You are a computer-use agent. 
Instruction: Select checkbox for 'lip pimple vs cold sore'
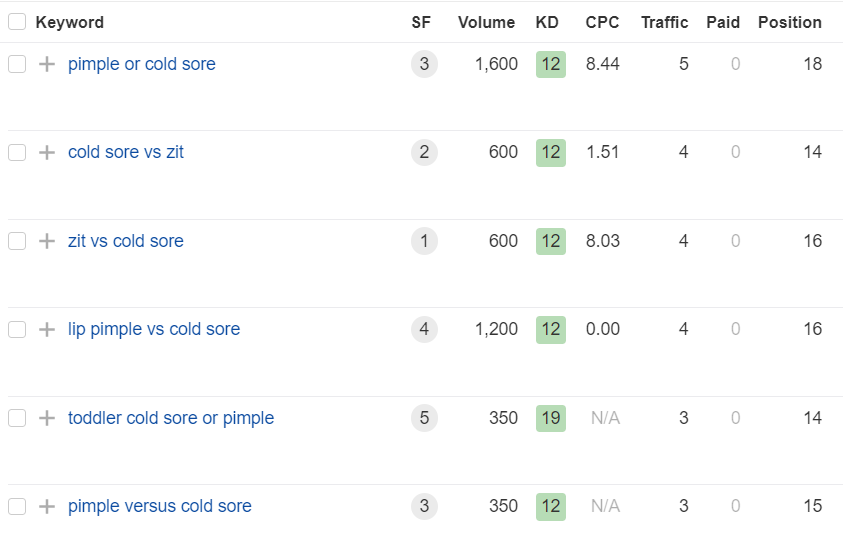pyautogui.click(x=17, y=330)
